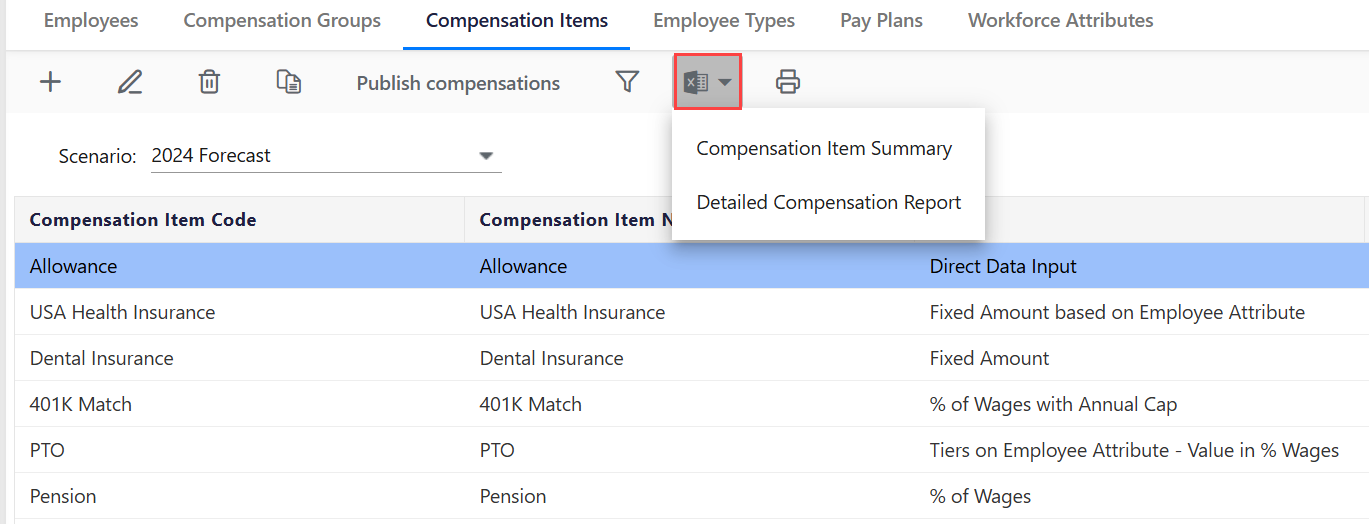The width and height of the screenshot is (1369, 524).
Task: Sort by Compensation Item Code column header
Action: click(x=143, y=220)
